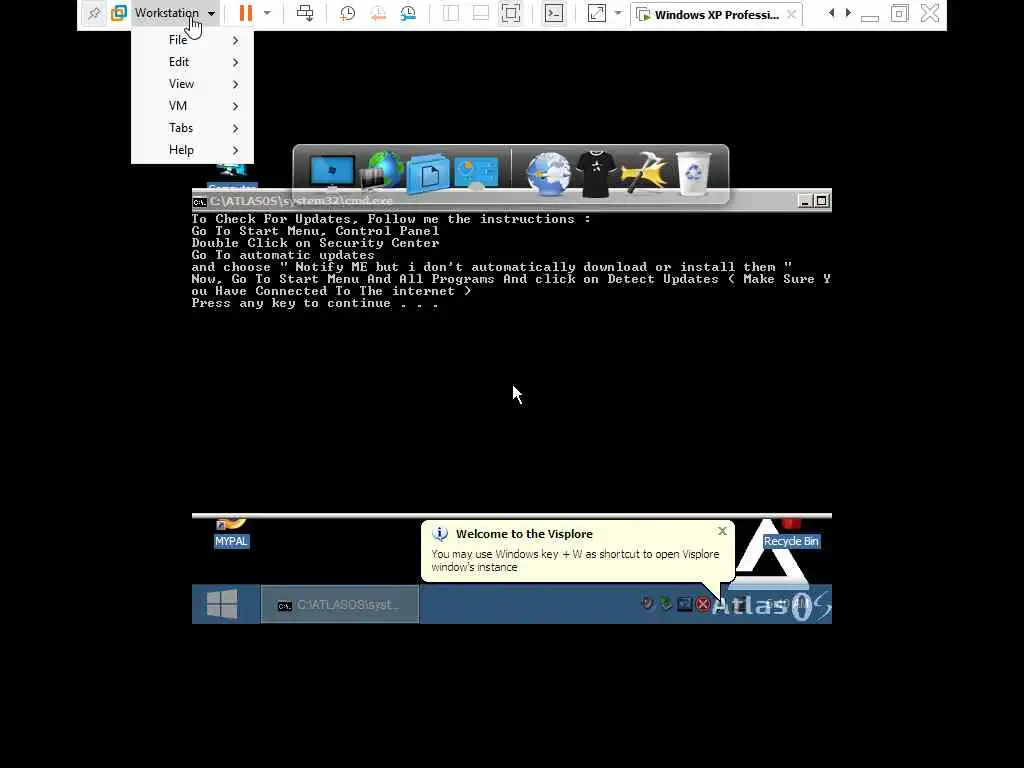Image resolution: width=1024 pixels, height=768 pixels.
Task: Click Send Ctrl+Alt+Del toolbar icon
Action: 305,13
